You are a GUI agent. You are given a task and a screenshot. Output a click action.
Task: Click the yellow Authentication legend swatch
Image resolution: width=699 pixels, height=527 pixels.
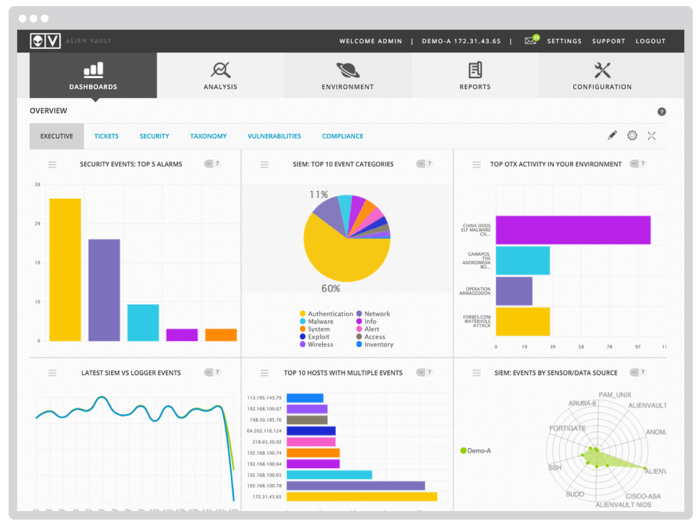[302, 314]
